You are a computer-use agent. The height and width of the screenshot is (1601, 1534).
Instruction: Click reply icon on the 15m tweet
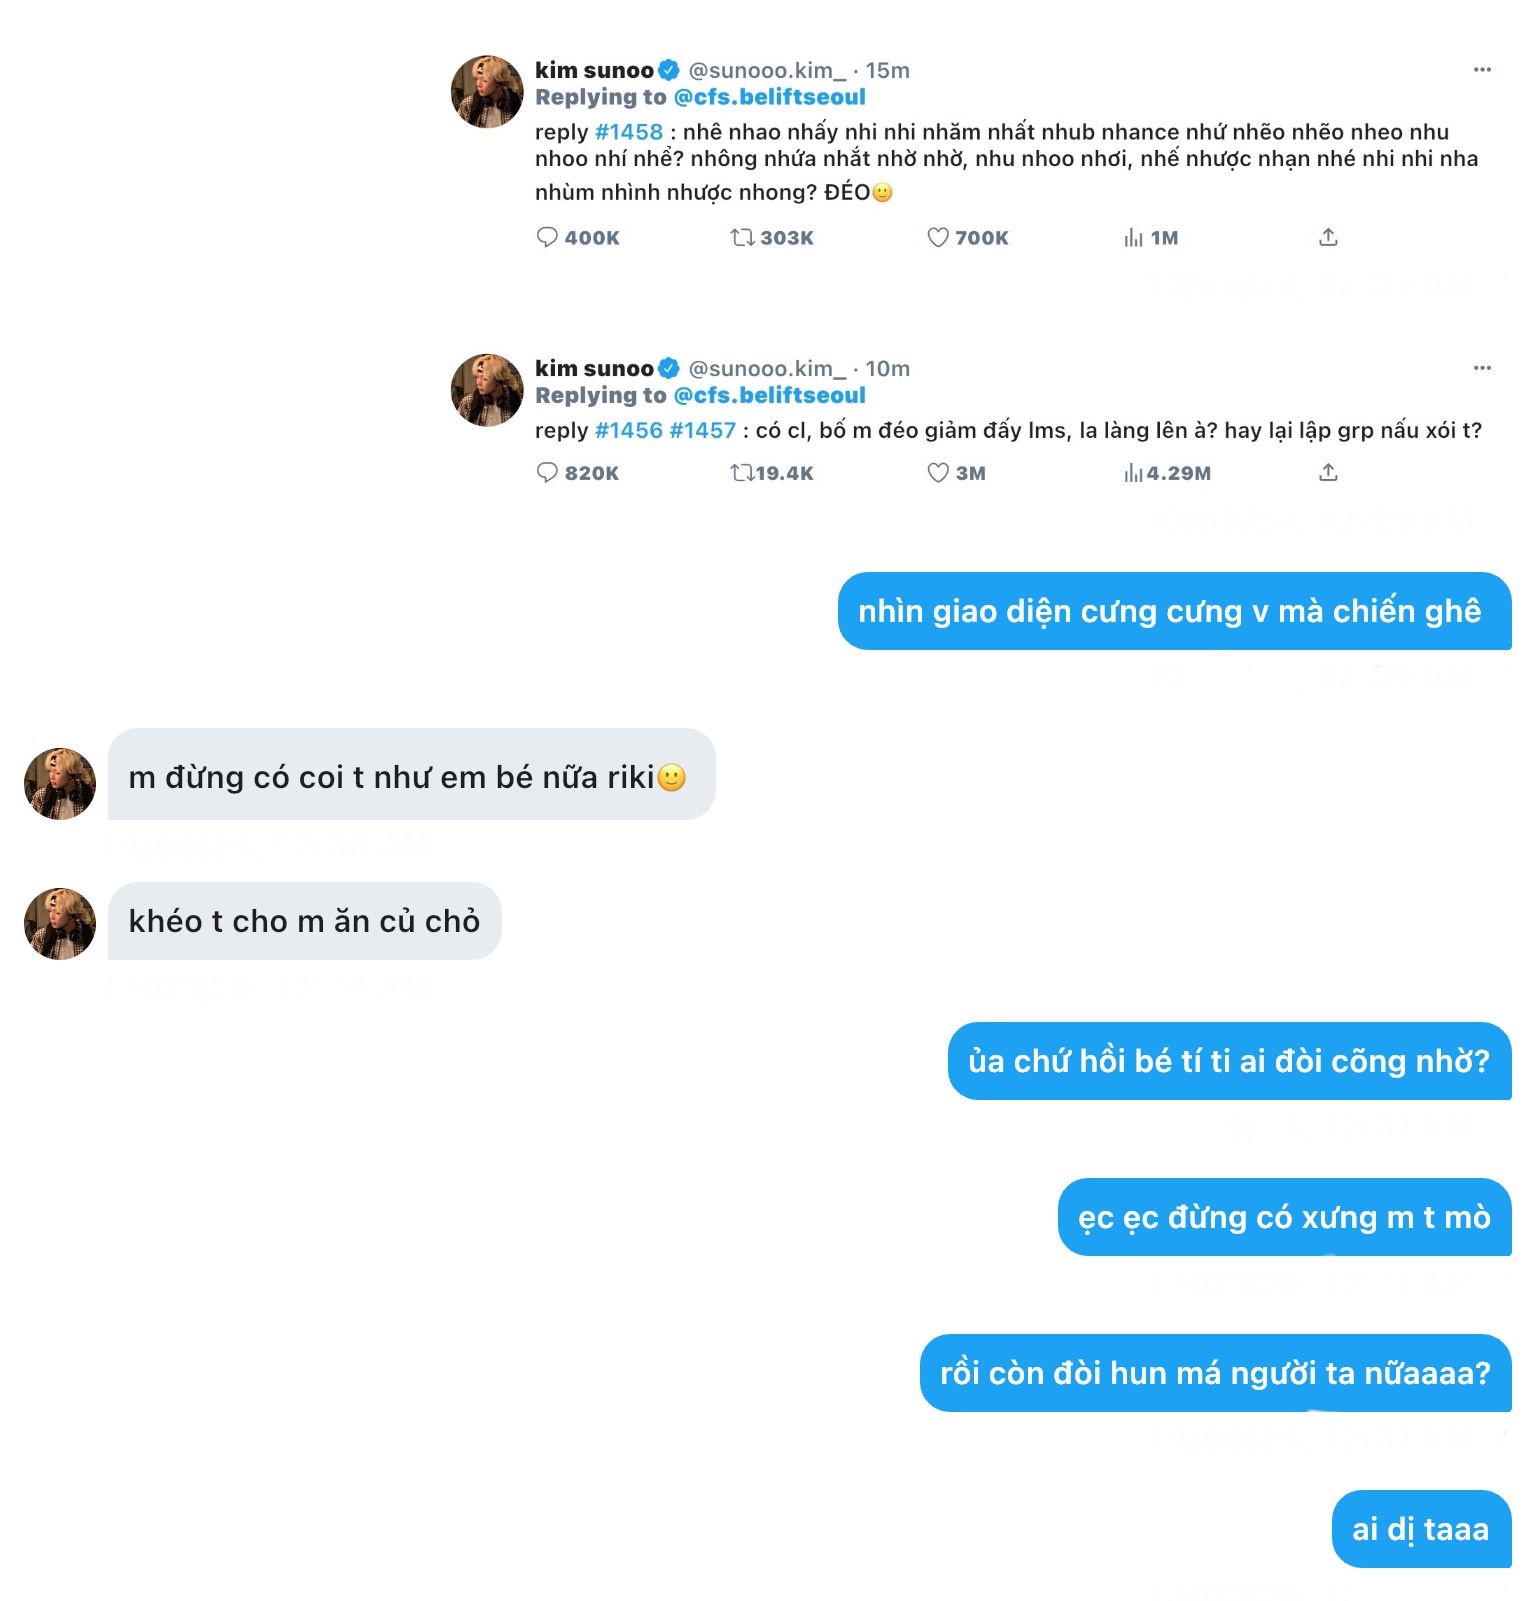(547, 237)
